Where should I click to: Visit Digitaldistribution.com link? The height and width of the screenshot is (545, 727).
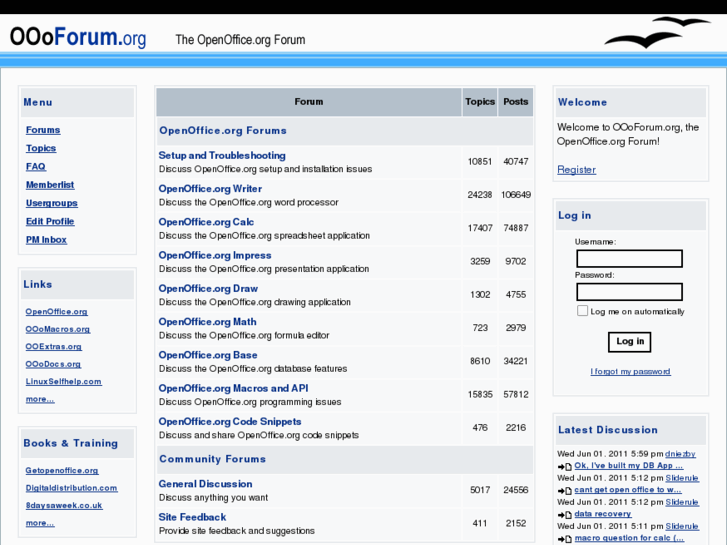point(71,488)
